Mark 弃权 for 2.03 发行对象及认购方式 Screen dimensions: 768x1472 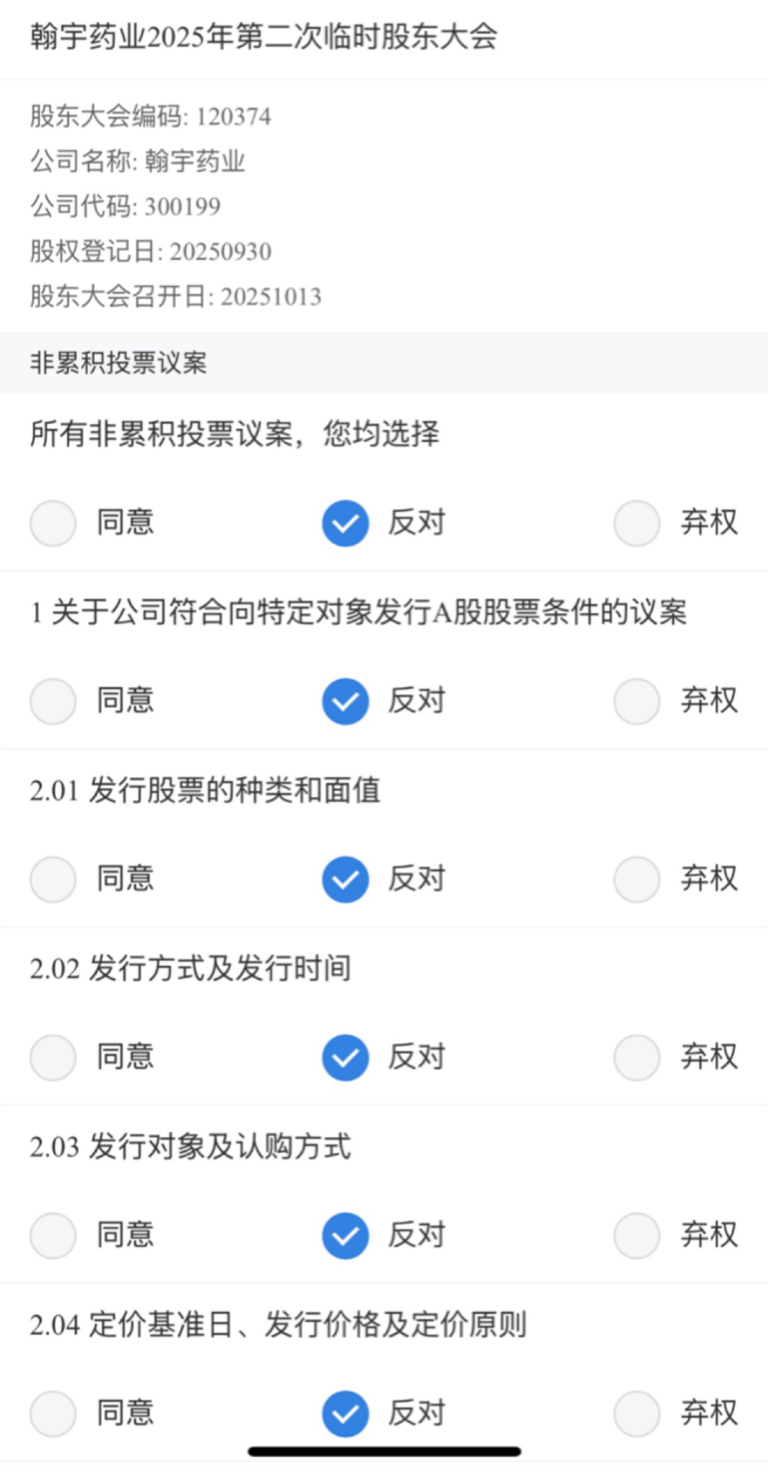(637, 1235)
